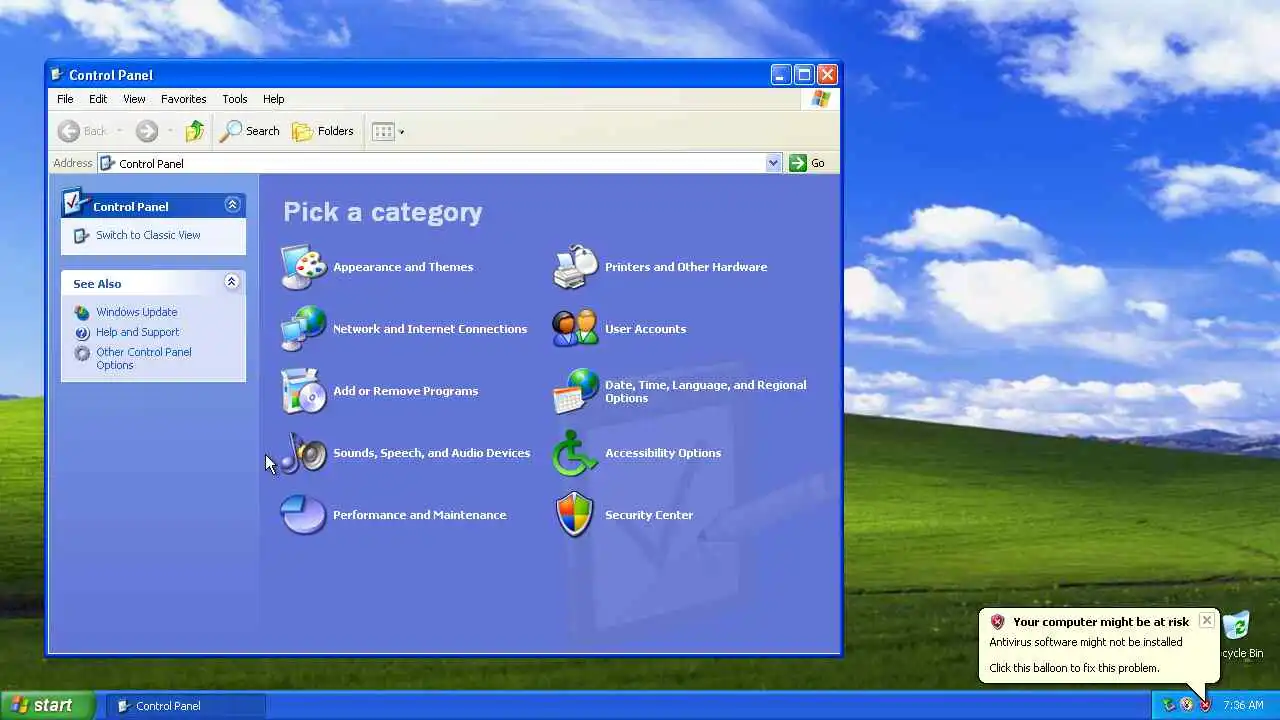
Task: Click the Search magnifier toolbar button
Action: coord(250,131)
